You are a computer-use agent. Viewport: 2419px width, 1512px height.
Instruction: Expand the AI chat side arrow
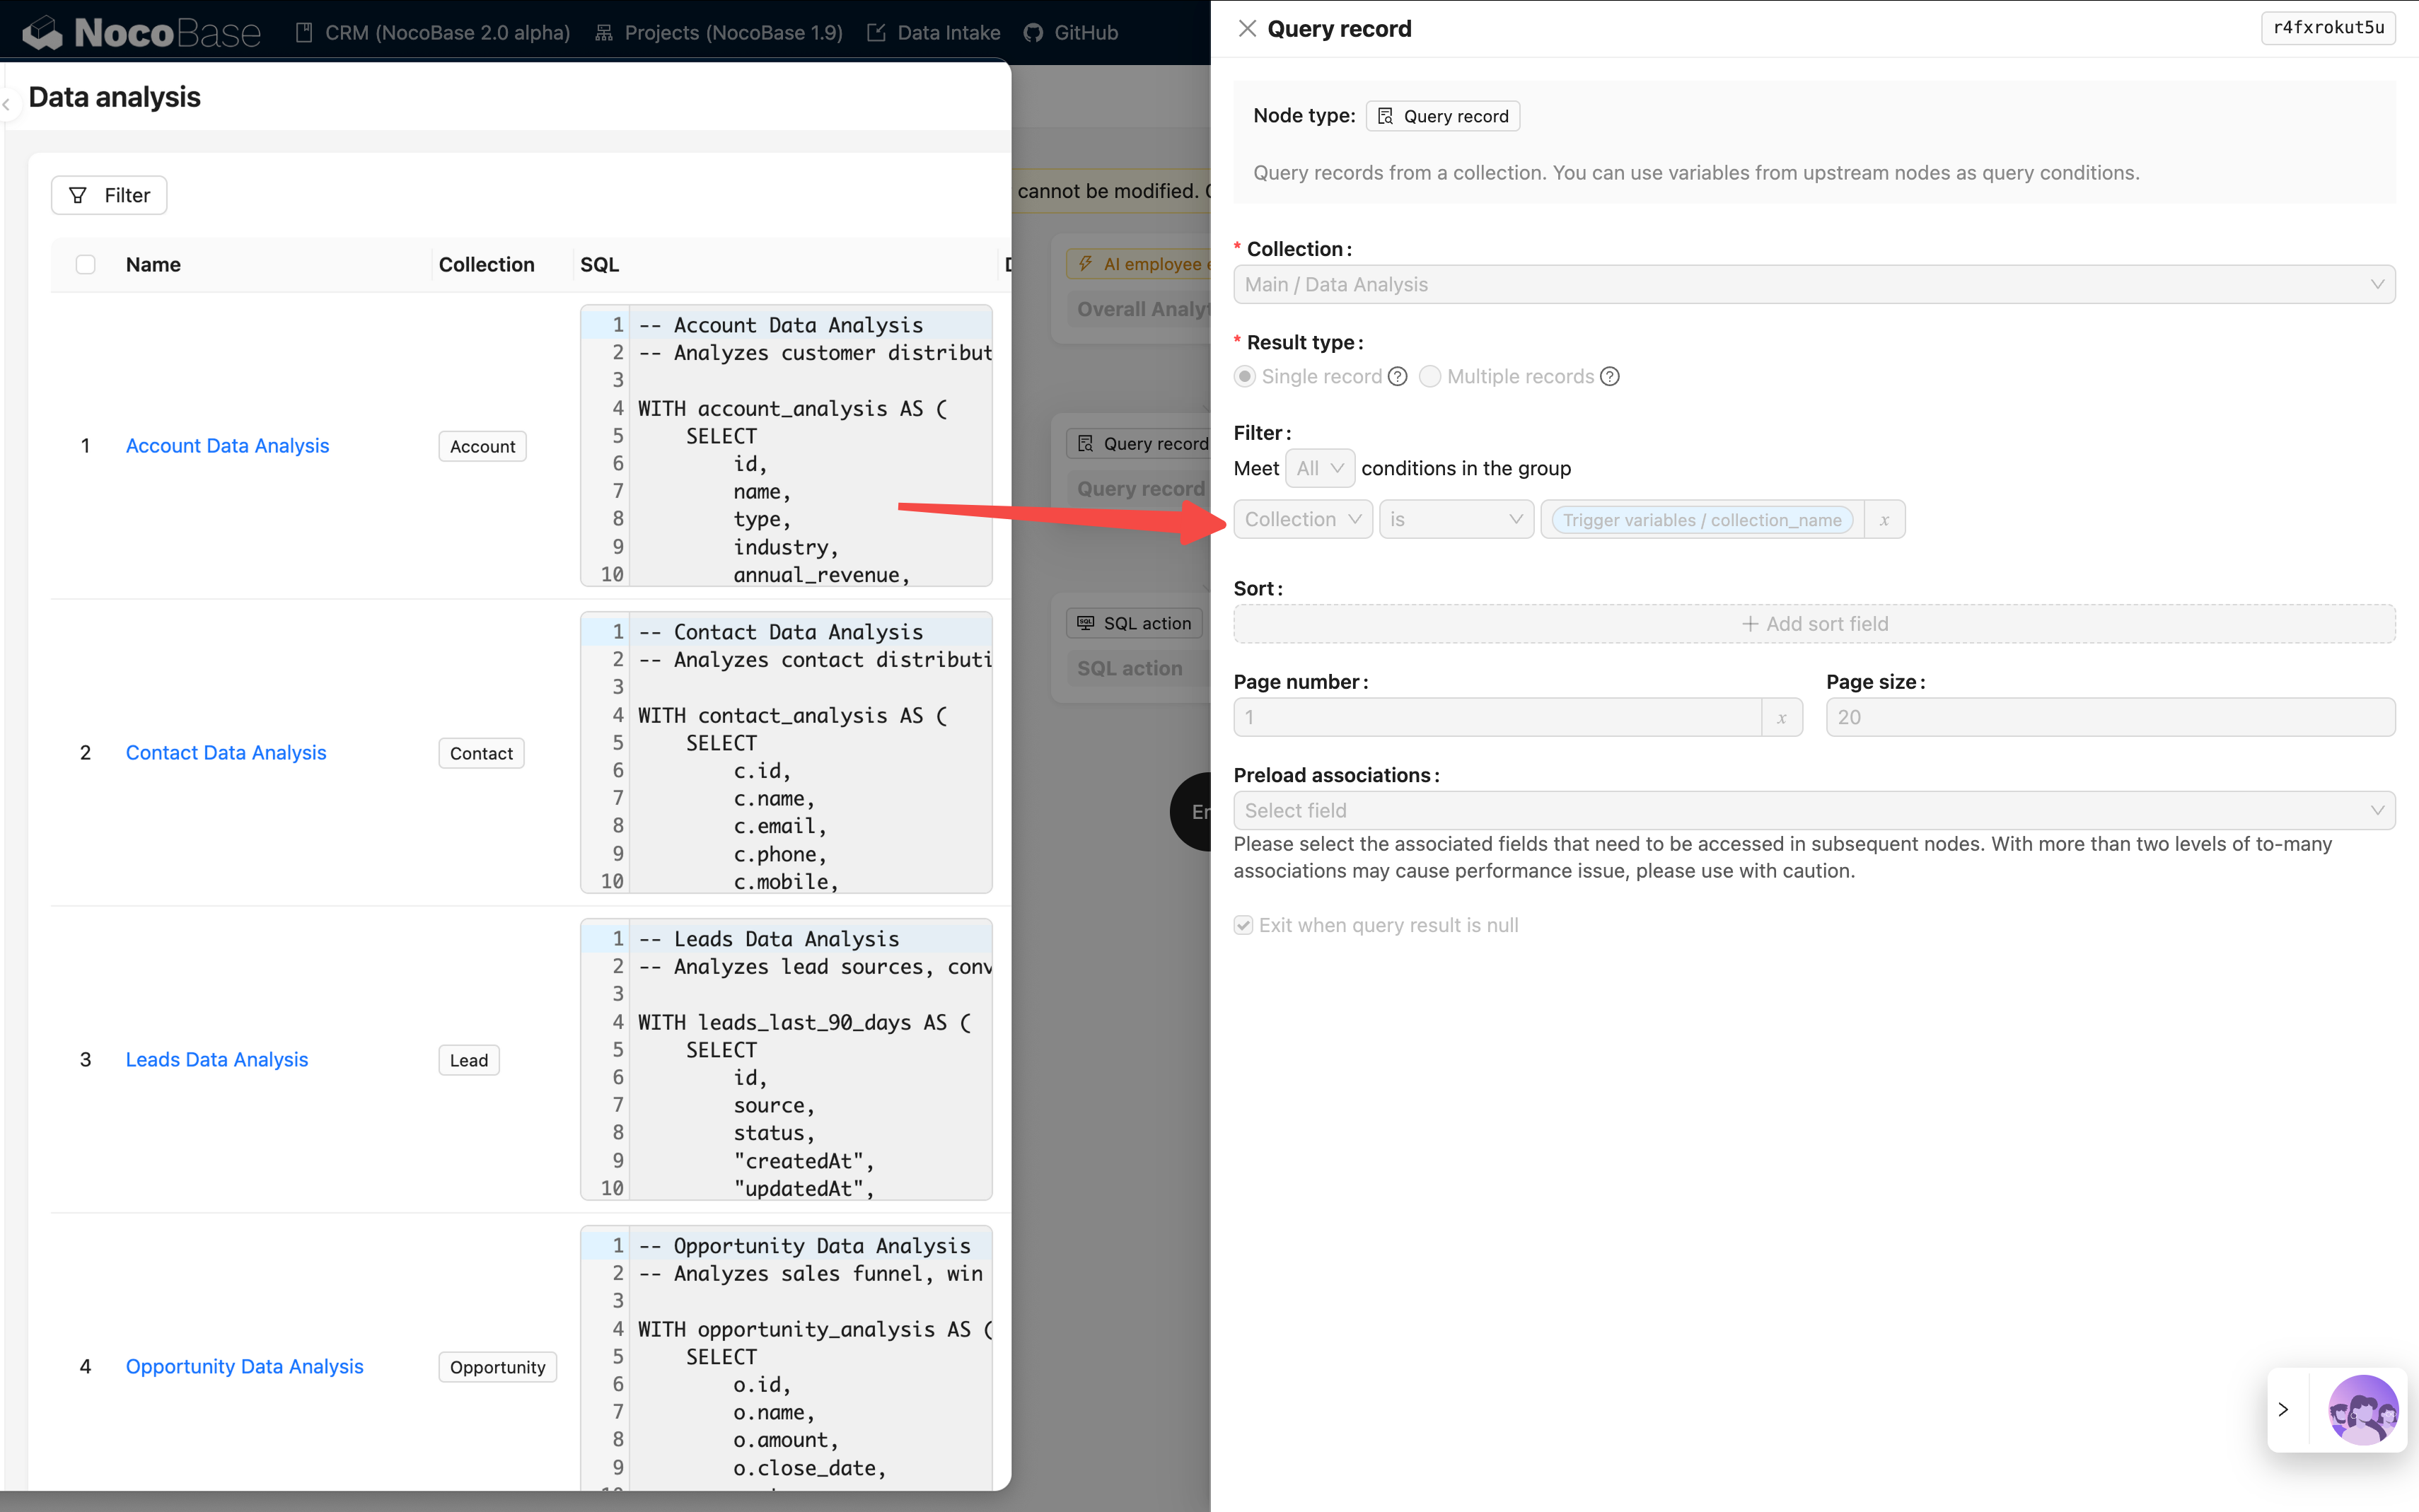[x=2283, y=1410]
